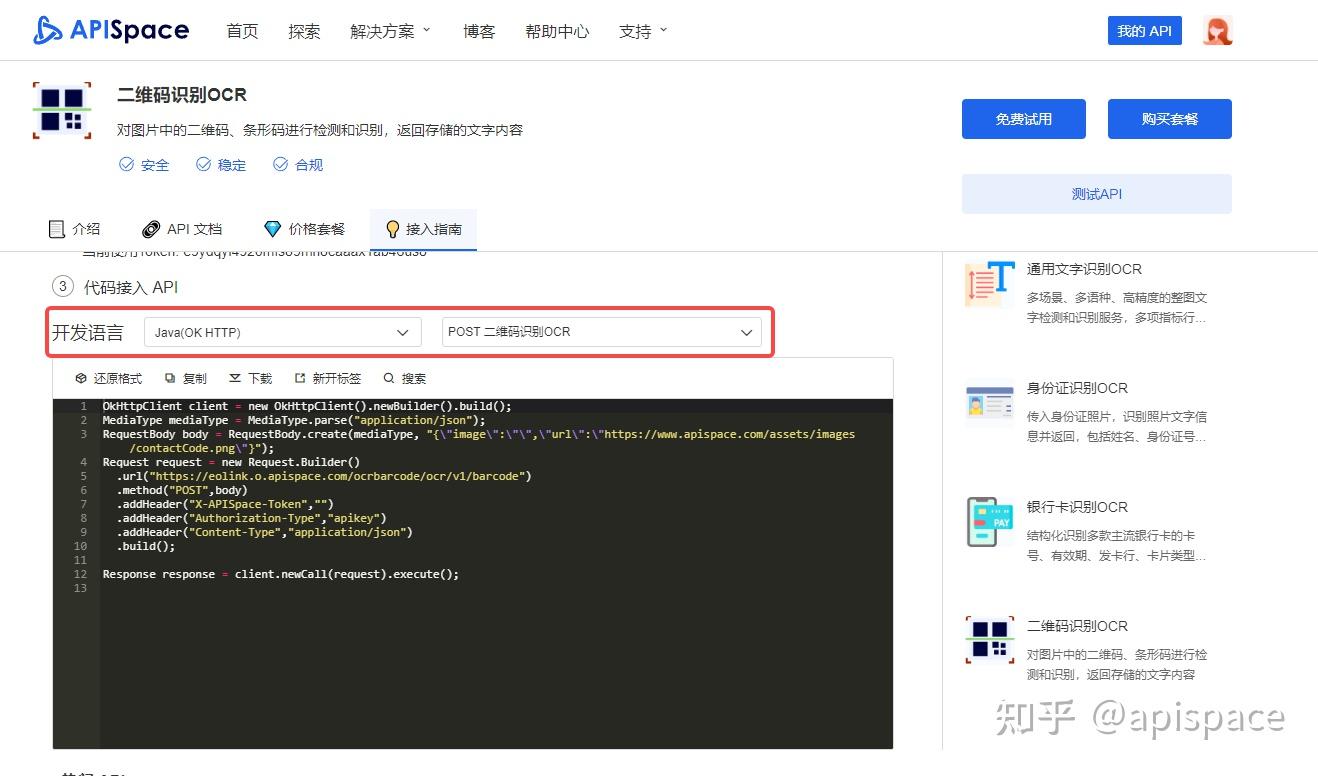Click the APISpace logo icon
This screenshot has width=1318, height=776.
45,30
